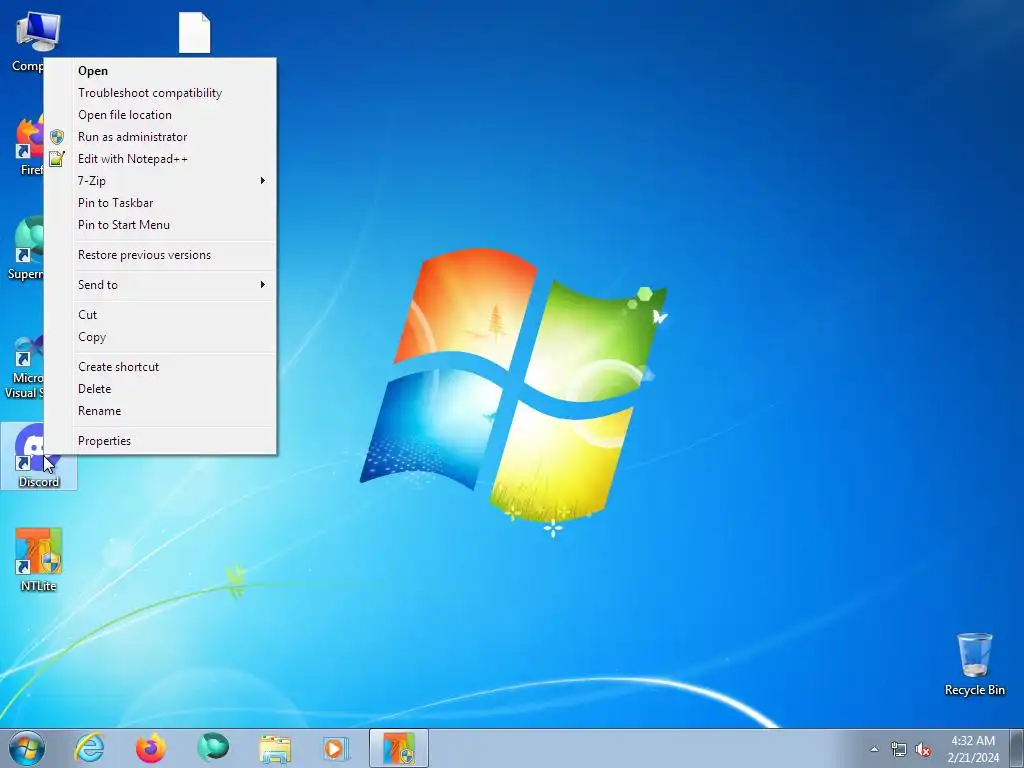This screenshot has width=1024, height=768.
Task: Launch Supermium from the taskbar
Action: (x=213, y=748)
